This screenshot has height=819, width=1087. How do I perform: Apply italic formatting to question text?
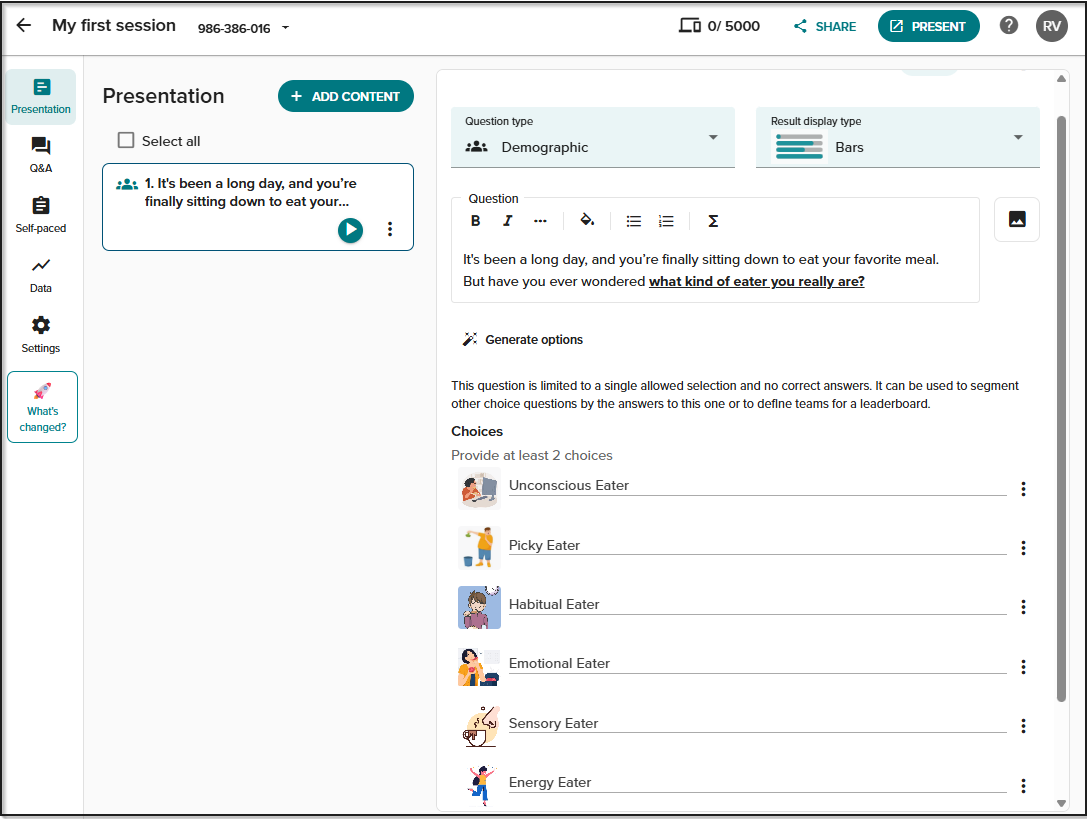[507, 221]
